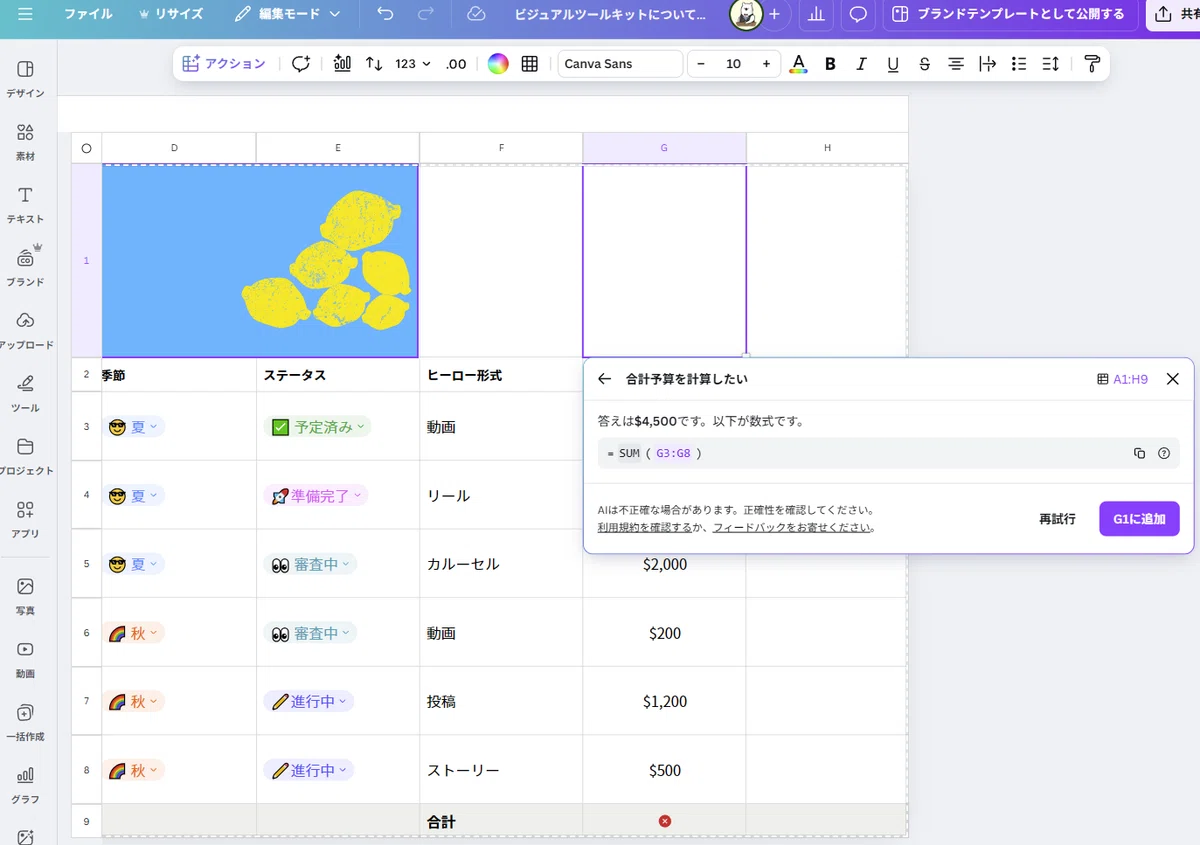Click the G1に追加 button
The image size is (1200, 845).
(1139, 519)
